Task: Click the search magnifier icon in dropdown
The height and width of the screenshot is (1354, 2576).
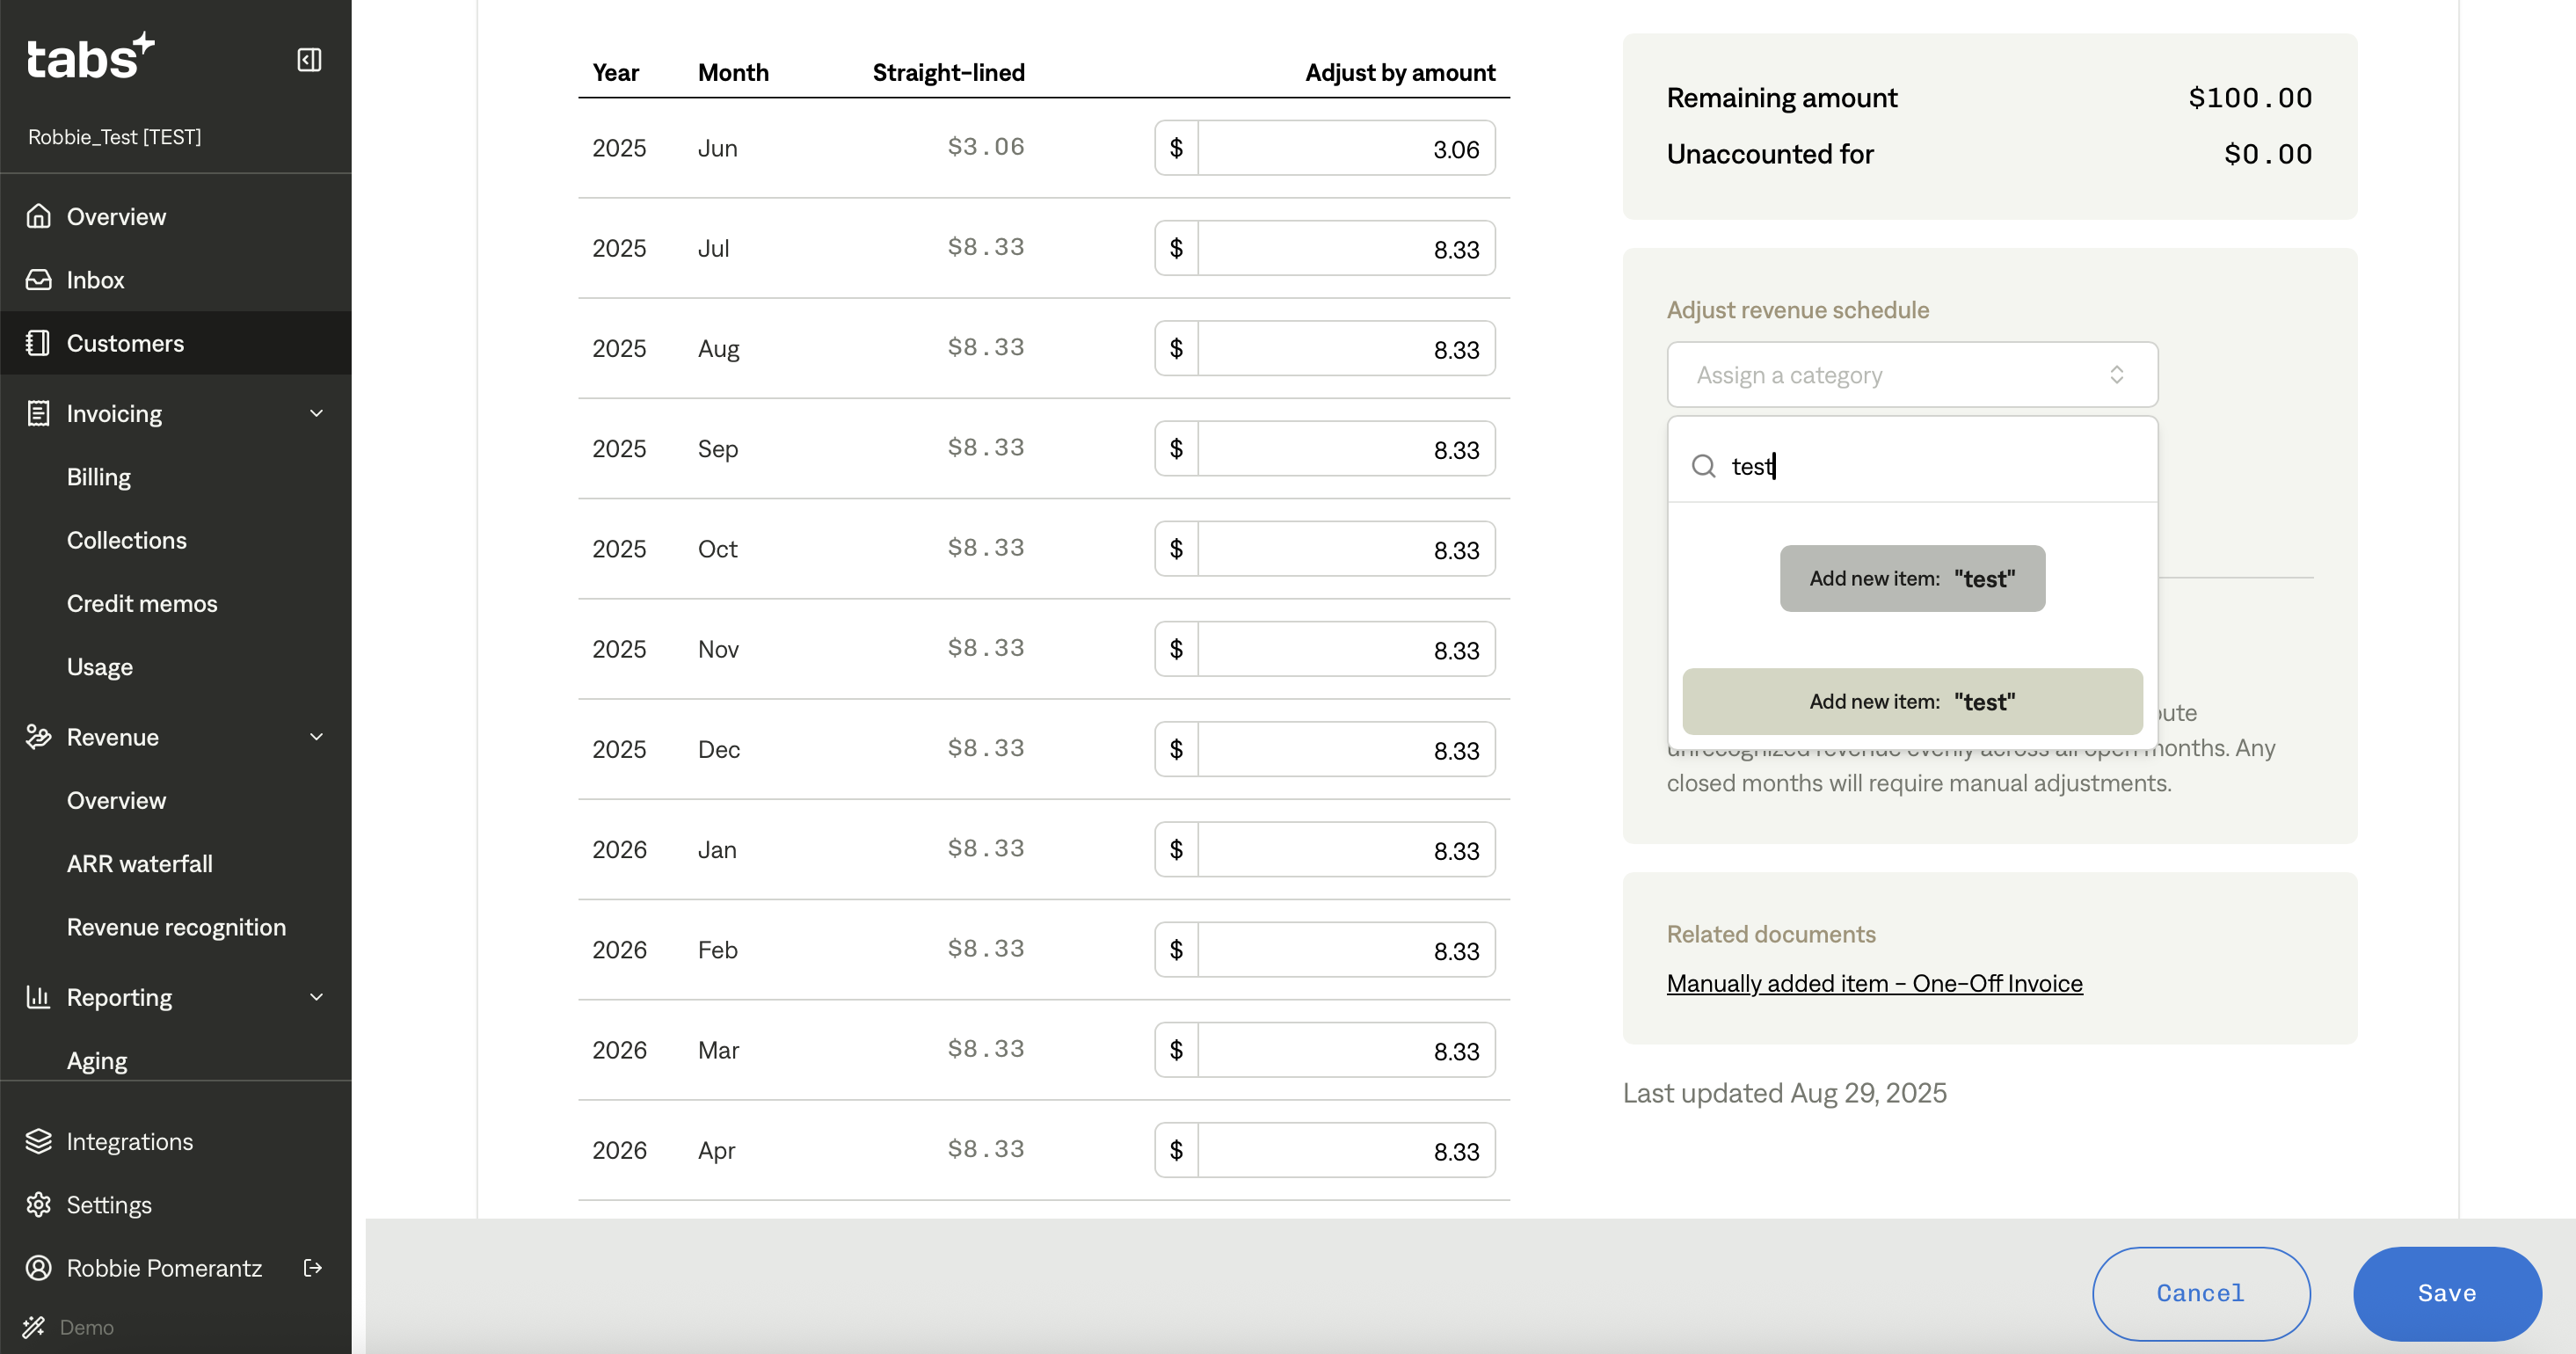Action: (1703, 466)
